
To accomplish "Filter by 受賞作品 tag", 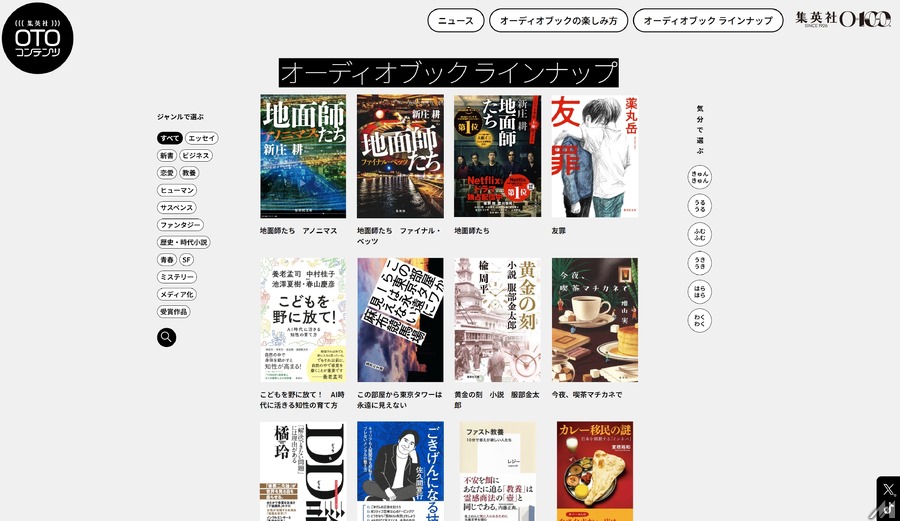I will [x=173, y=312].
